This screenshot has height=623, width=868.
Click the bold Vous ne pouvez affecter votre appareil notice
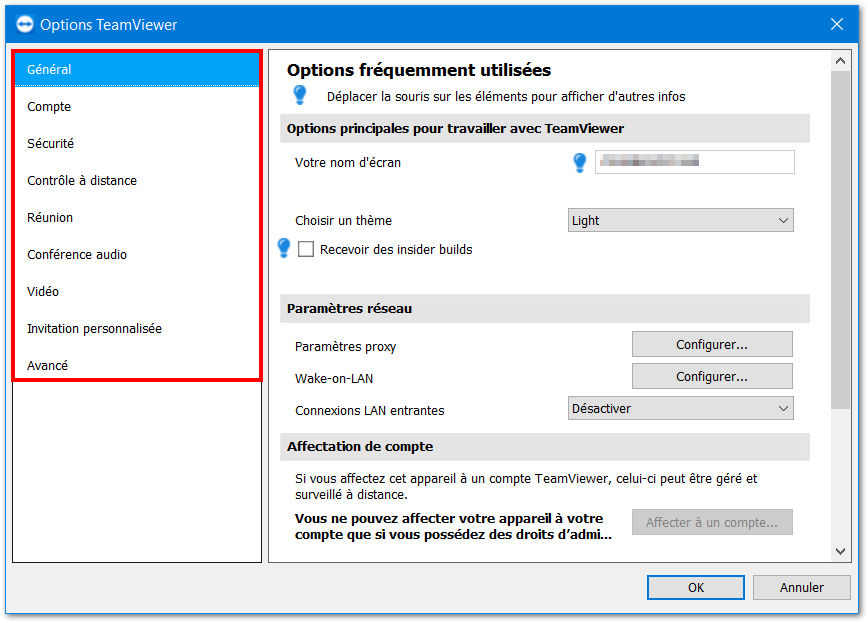[453, 527]
